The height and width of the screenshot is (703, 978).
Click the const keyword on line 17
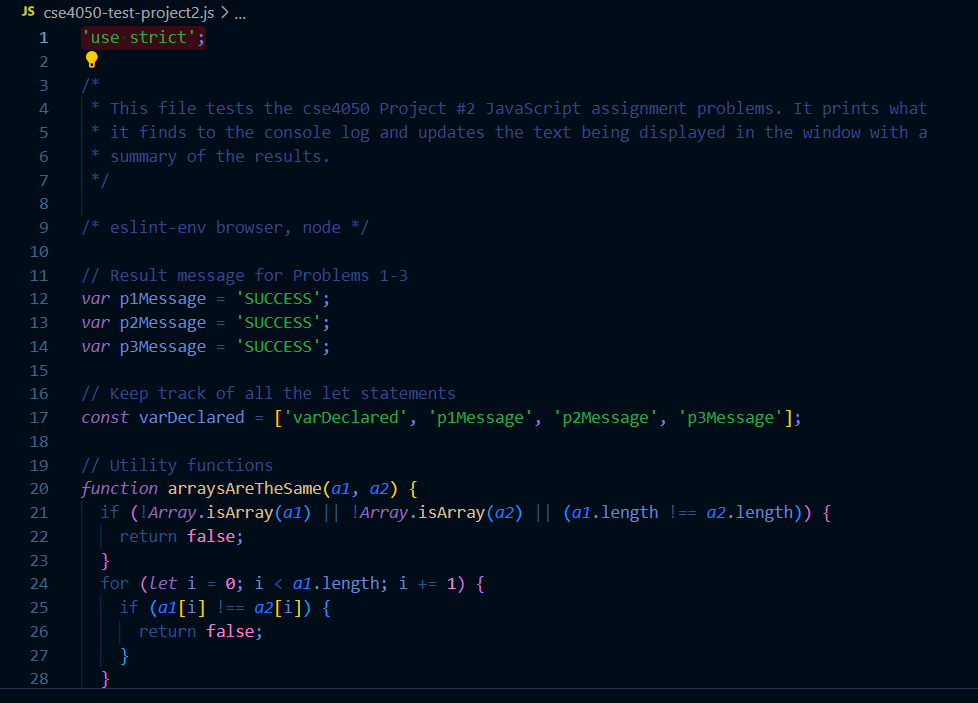pos(105,417)
